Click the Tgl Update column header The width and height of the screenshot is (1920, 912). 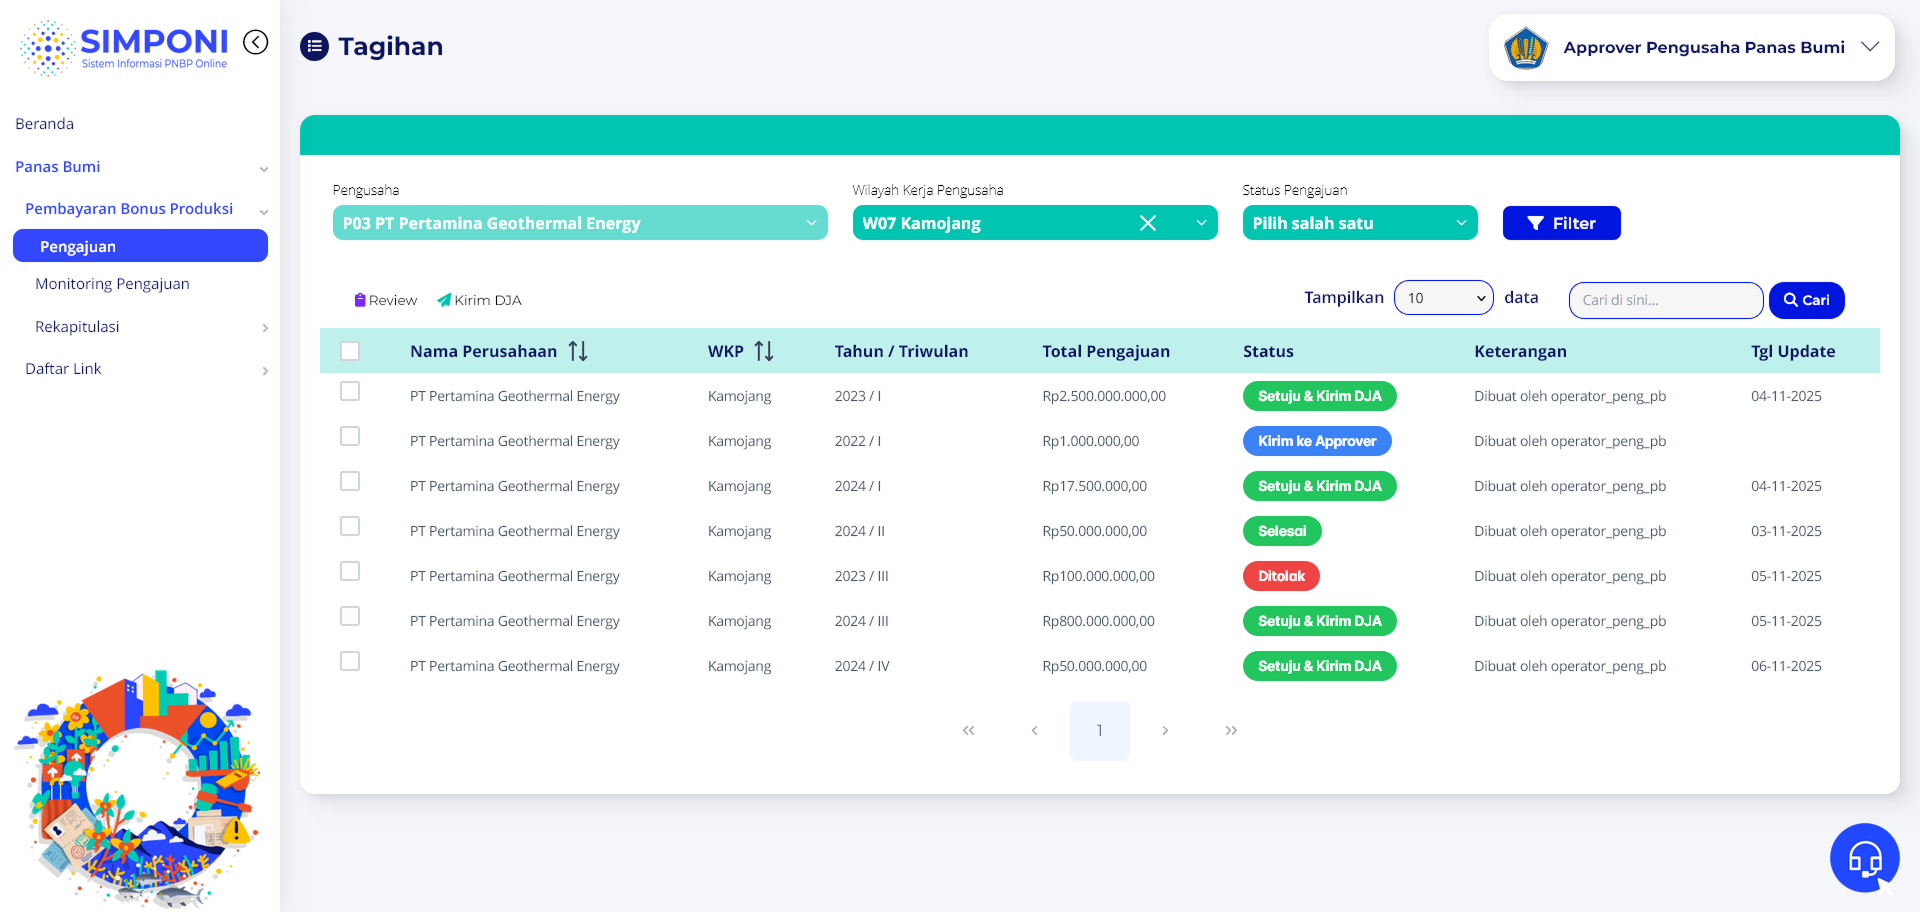[x=1793, y=351]
